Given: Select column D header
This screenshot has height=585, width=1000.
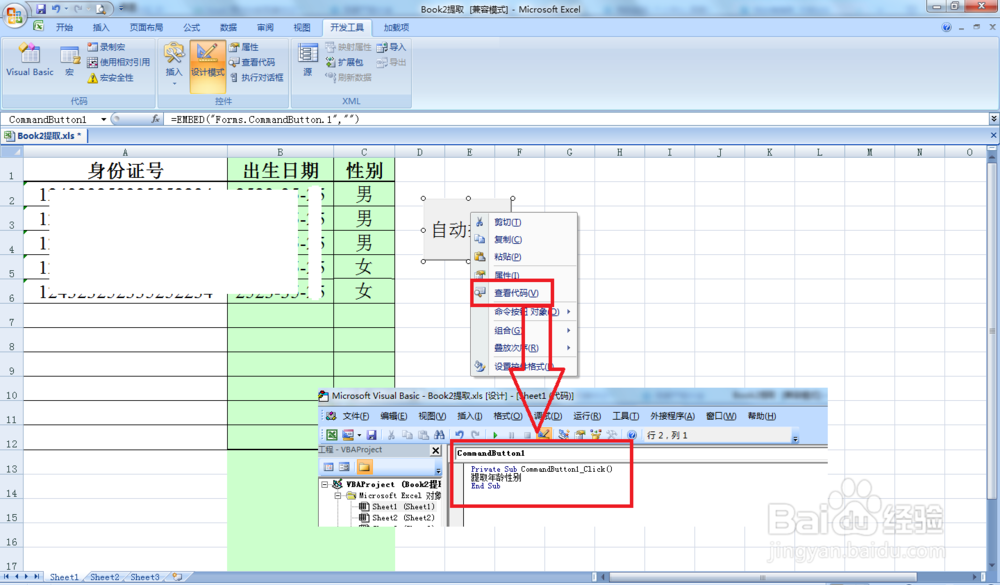Looking at the screenshot, I should tap(419, 152).
